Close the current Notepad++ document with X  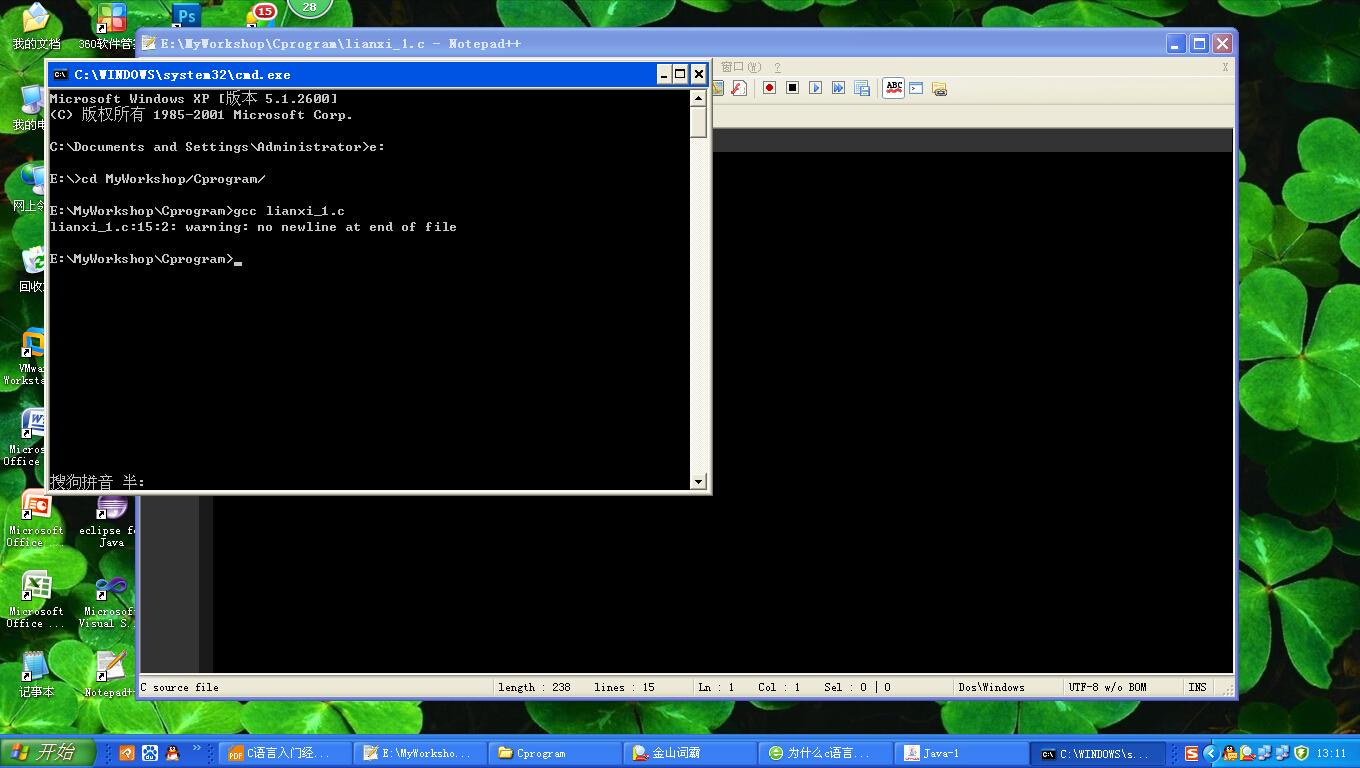coord(1225,67)
